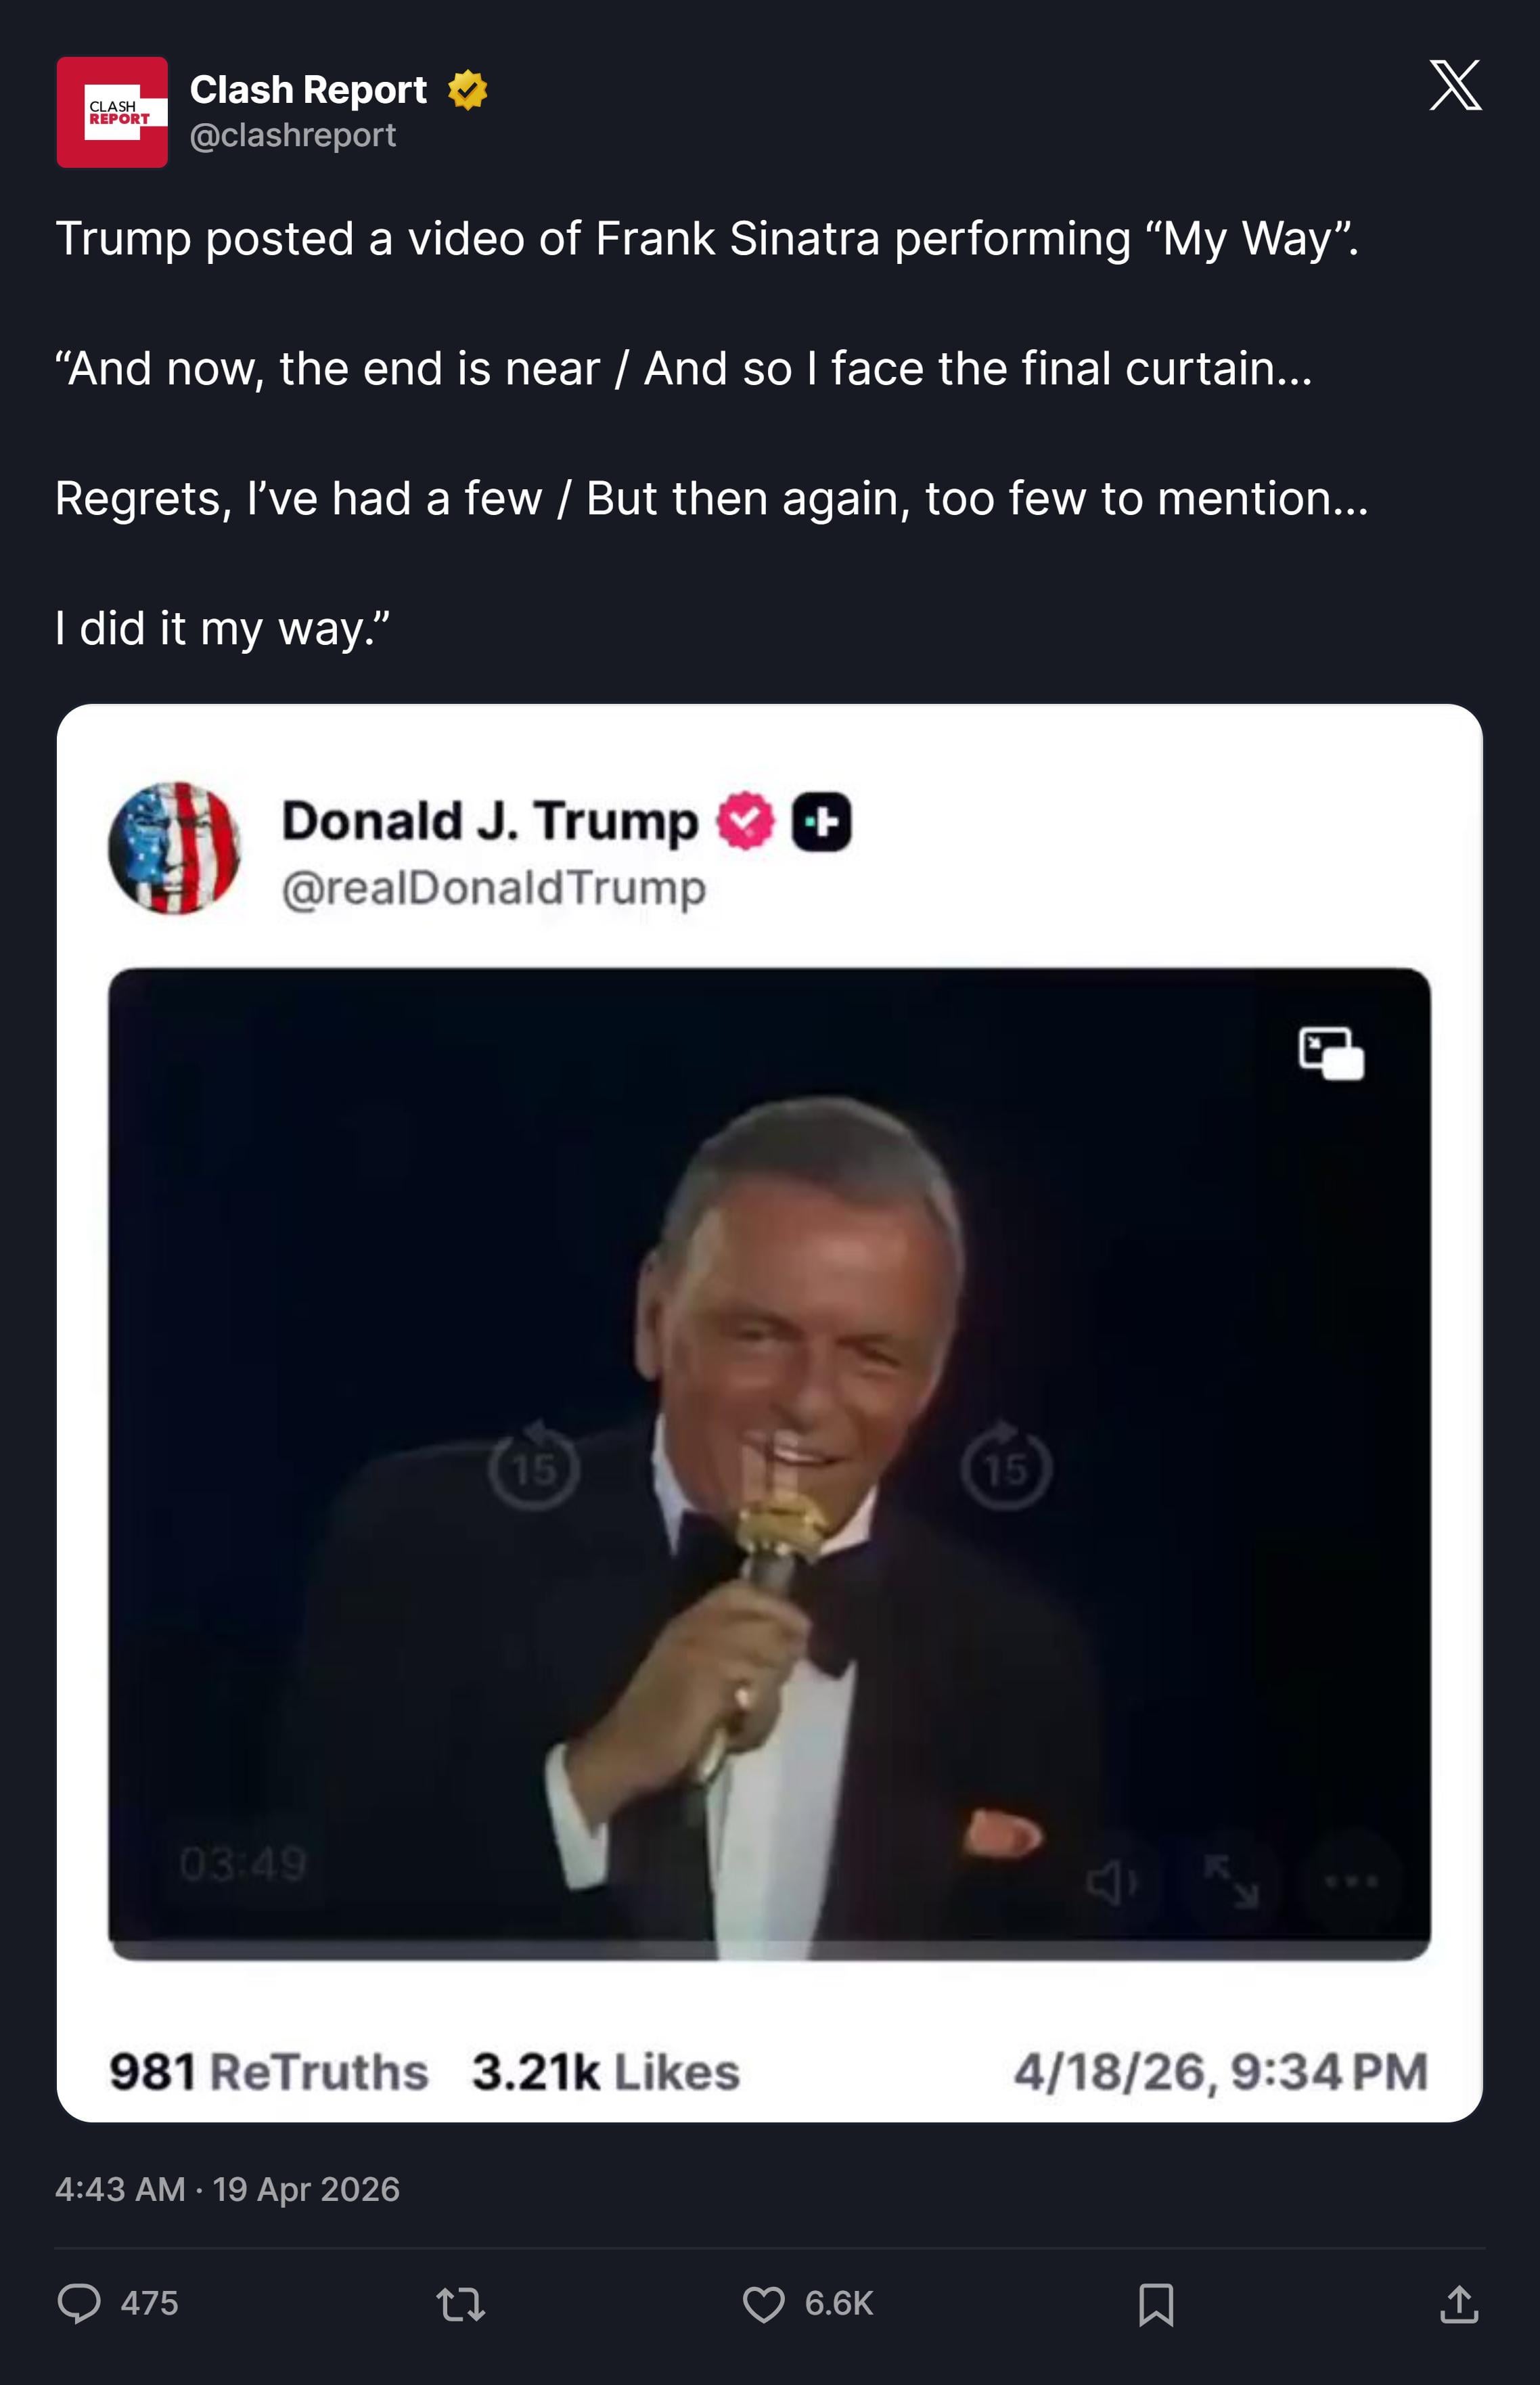This screenshot has width=1540, height=2385.
Task: Click Donald J. Trump flag avatar
Action: coord(175,848)
